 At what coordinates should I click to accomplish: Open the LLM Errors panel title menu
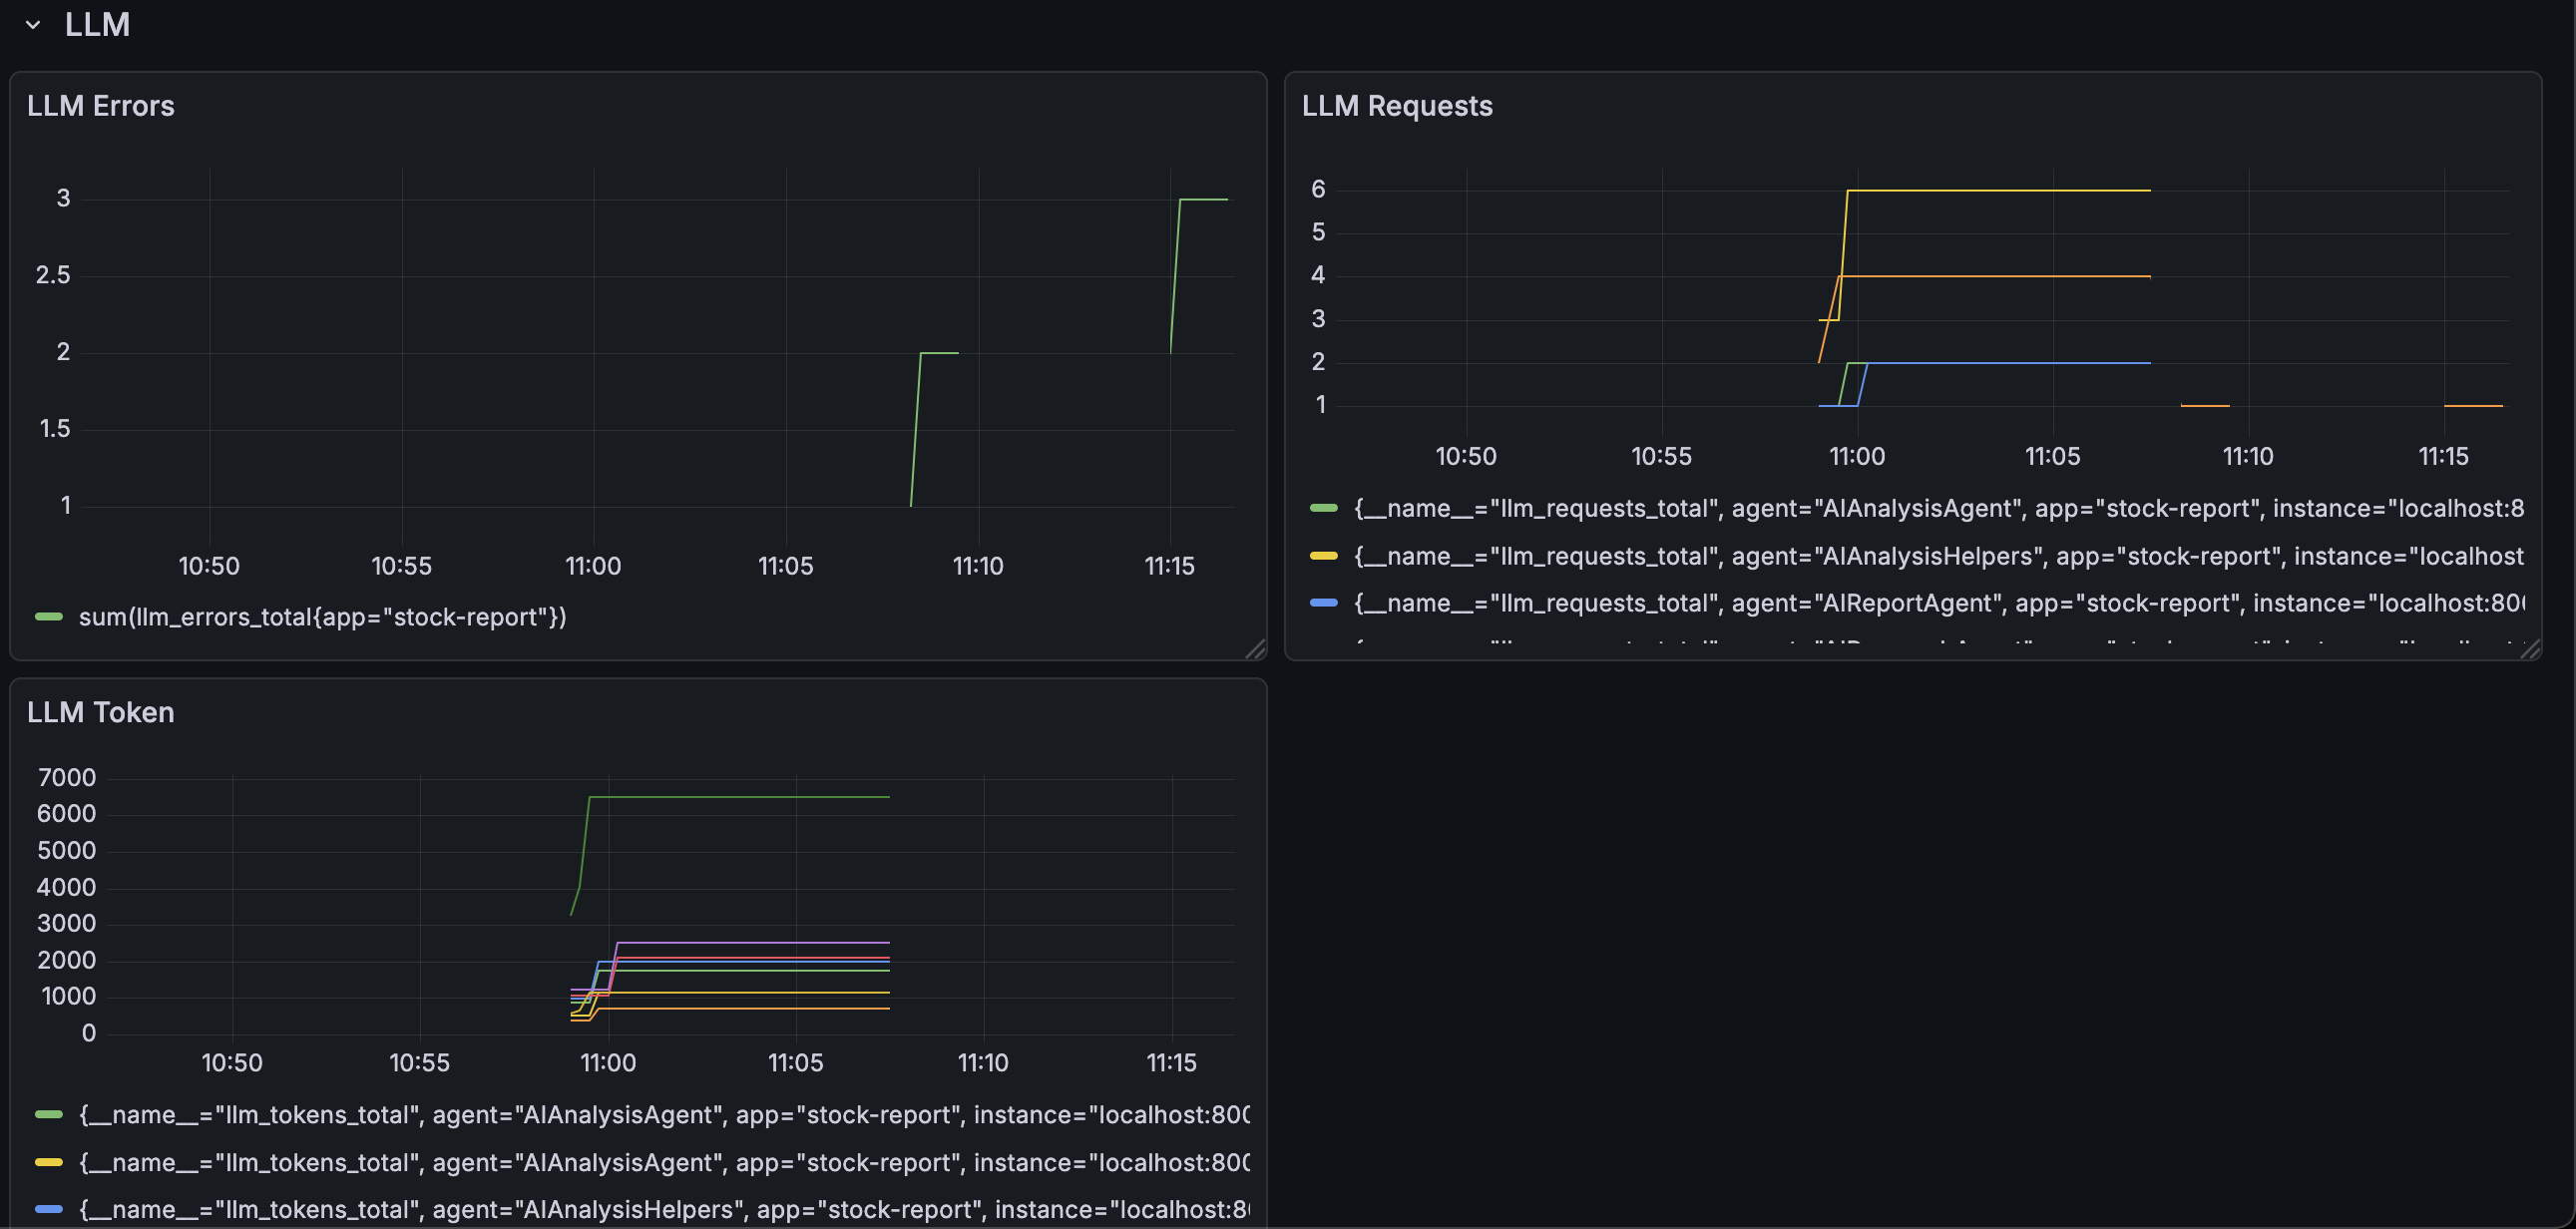[x=100, y=106]
